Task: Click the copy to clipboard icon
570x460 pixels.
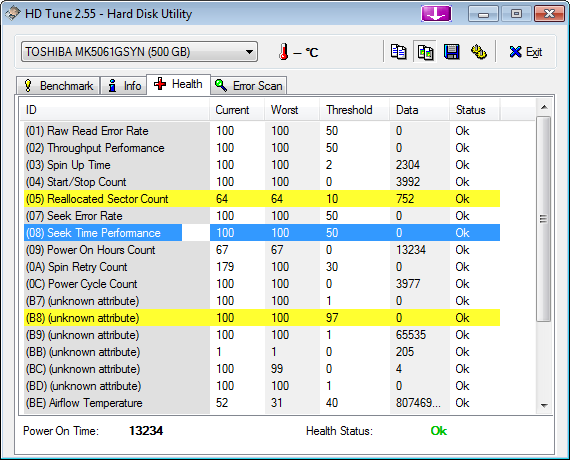Action: click(x=398, y=52)
